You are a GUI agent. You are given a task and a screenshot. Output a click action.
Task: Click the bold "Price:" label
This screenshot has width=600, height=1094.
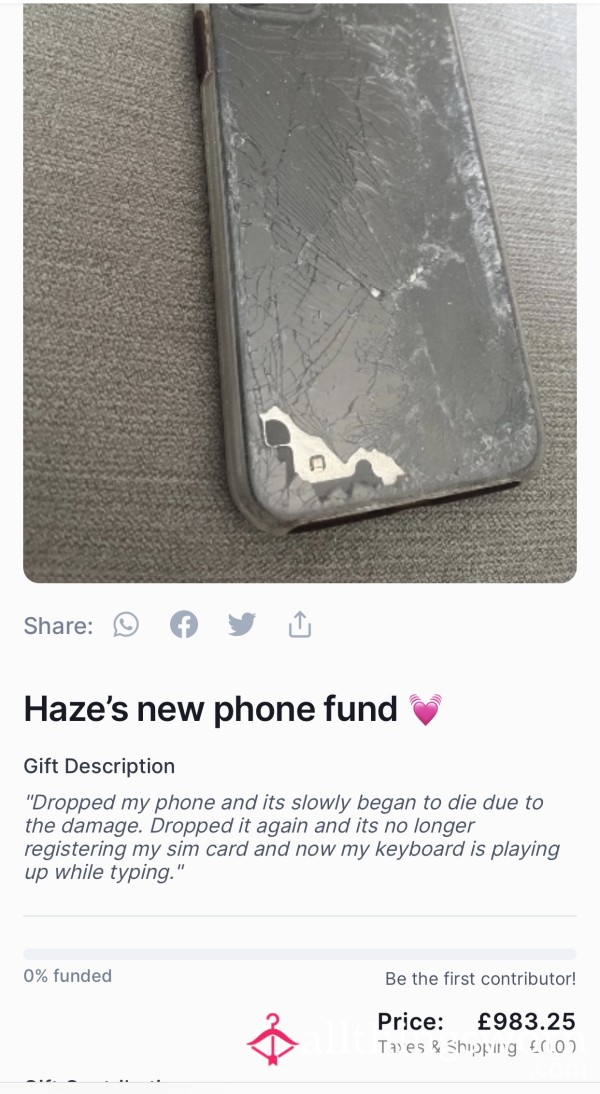tap(410, 1021)
